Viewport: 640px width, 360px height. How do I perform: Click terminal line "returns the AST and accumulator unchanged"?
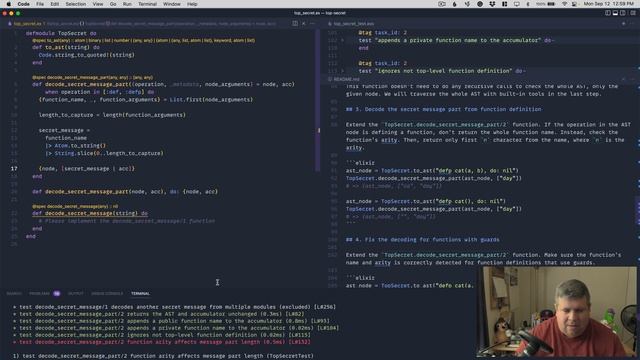[x=159, y=314]
